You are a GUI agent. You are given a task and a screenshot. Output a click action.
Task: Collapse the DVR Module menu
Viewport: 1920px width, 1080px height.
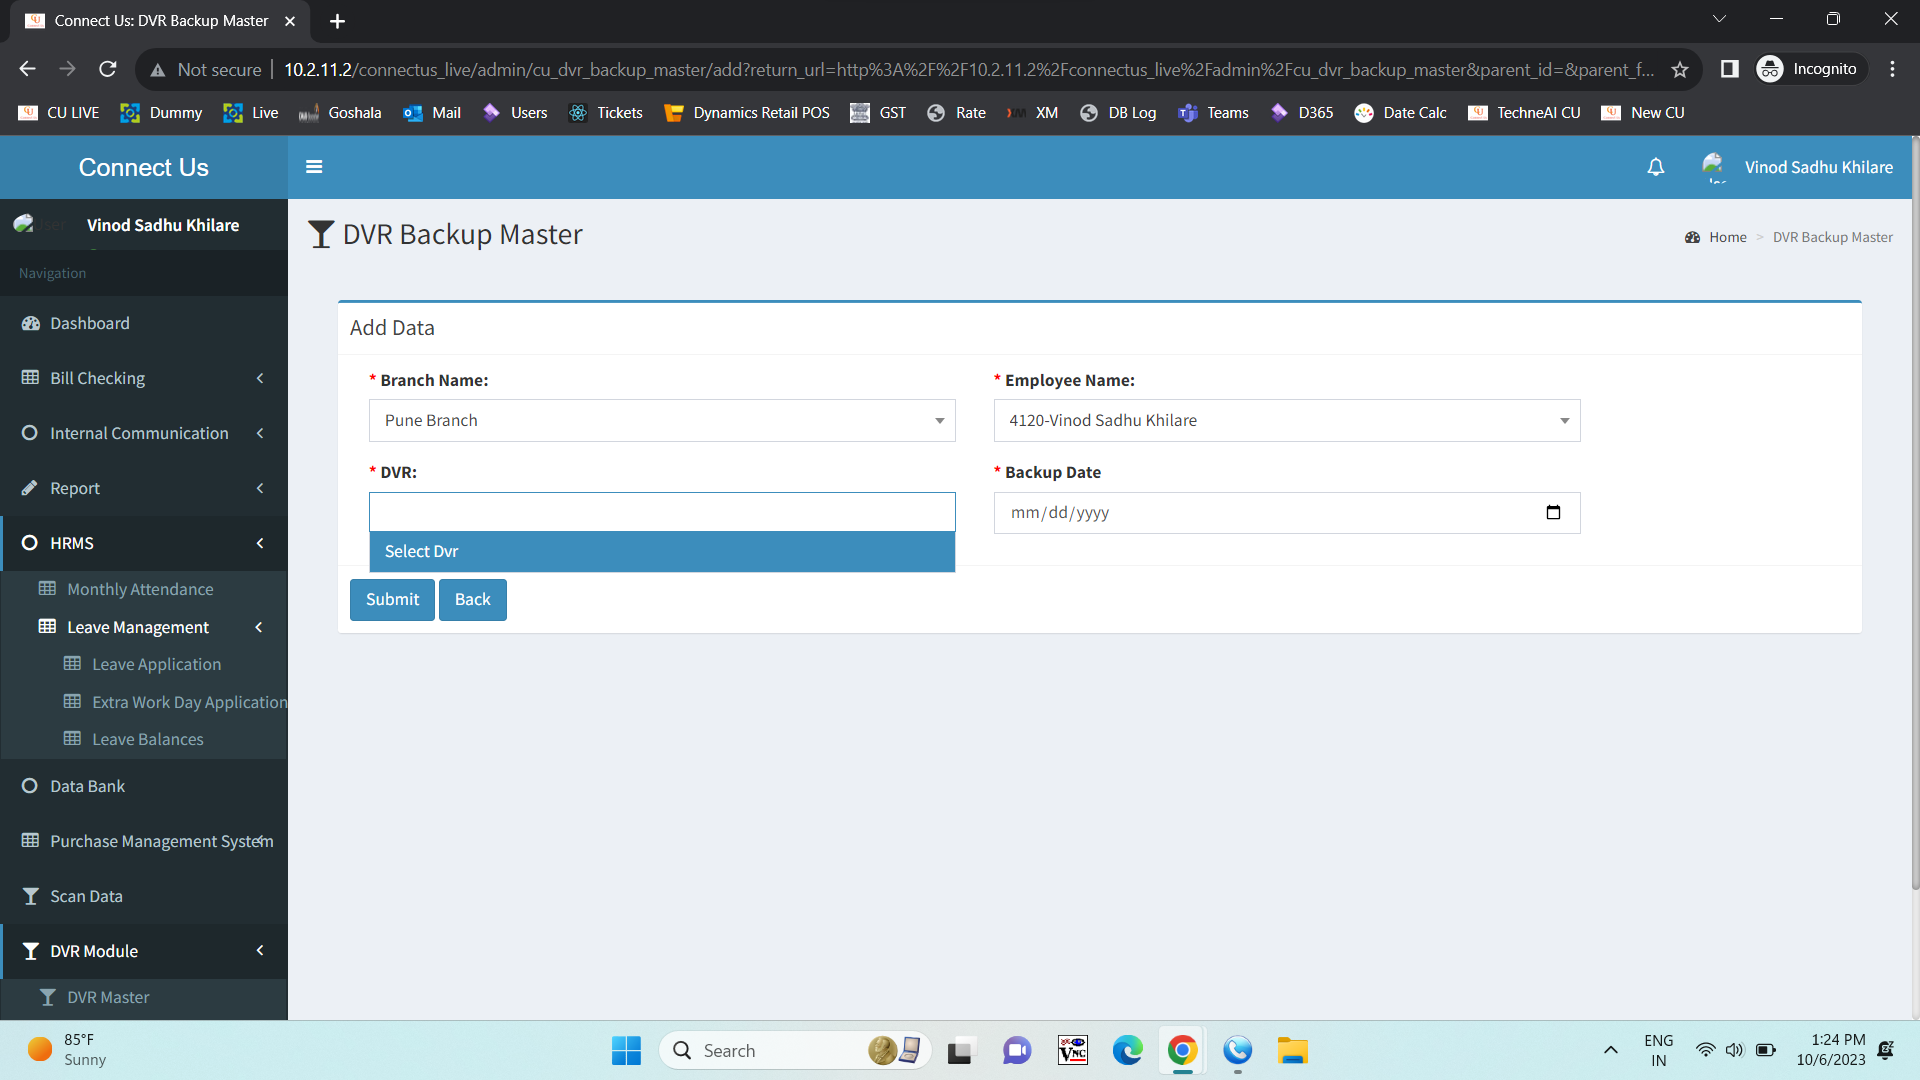pos(144,951)
